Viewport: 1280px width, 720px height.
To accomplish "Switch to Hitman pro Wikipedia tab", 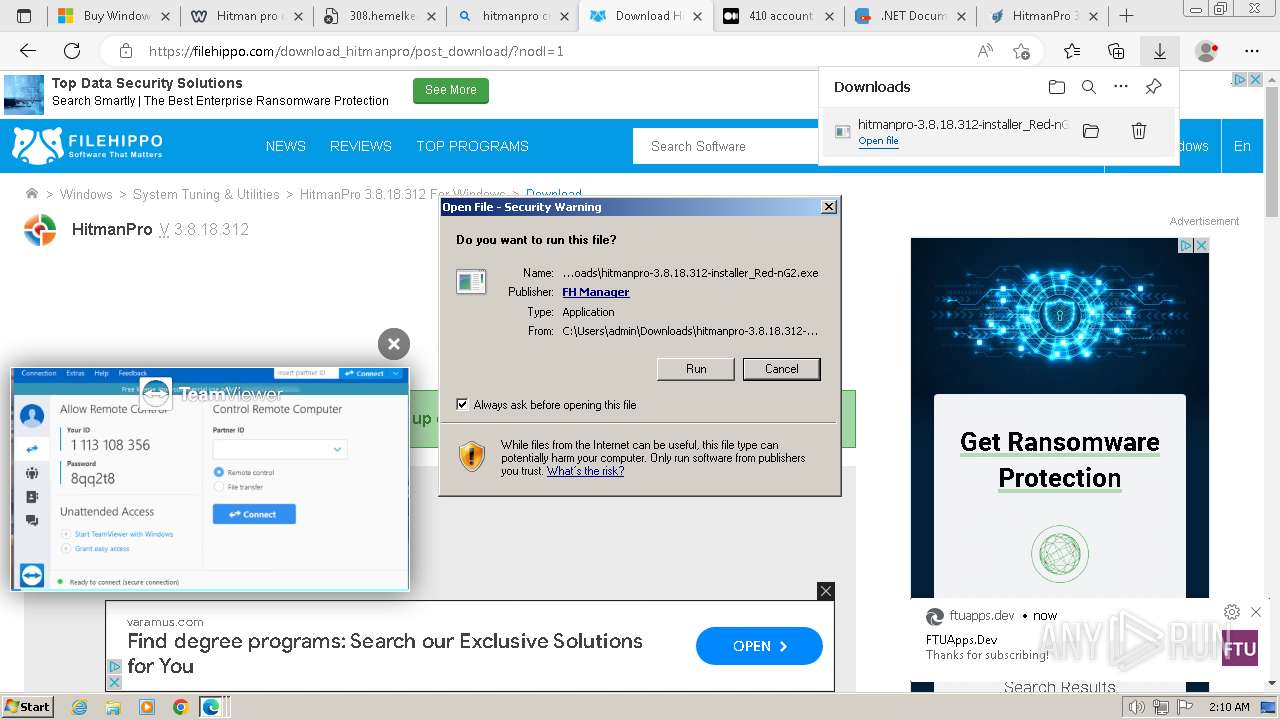I will tap(246, 16).
